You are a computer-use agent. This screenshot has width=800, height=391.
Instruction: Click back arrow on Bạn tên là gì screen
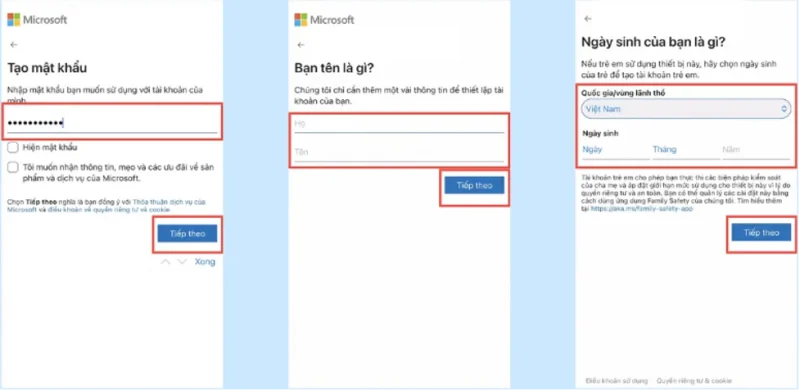(x=301, y=45)
